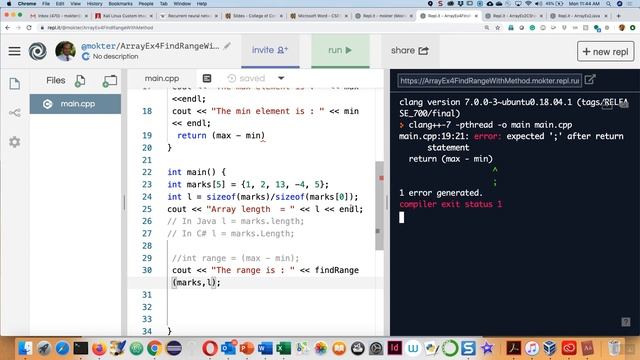Click the share button
Viewport: 640px width, 360px height.
click(x=410, y=51)
